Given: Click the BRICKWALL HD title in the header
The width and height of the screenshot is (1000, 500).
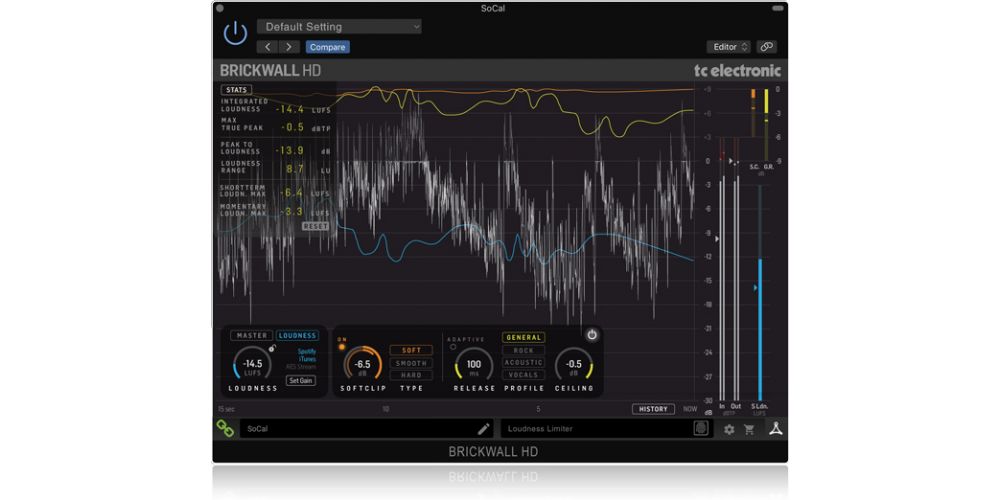Looking at the screenshot, I should click(x=270, y=70).
